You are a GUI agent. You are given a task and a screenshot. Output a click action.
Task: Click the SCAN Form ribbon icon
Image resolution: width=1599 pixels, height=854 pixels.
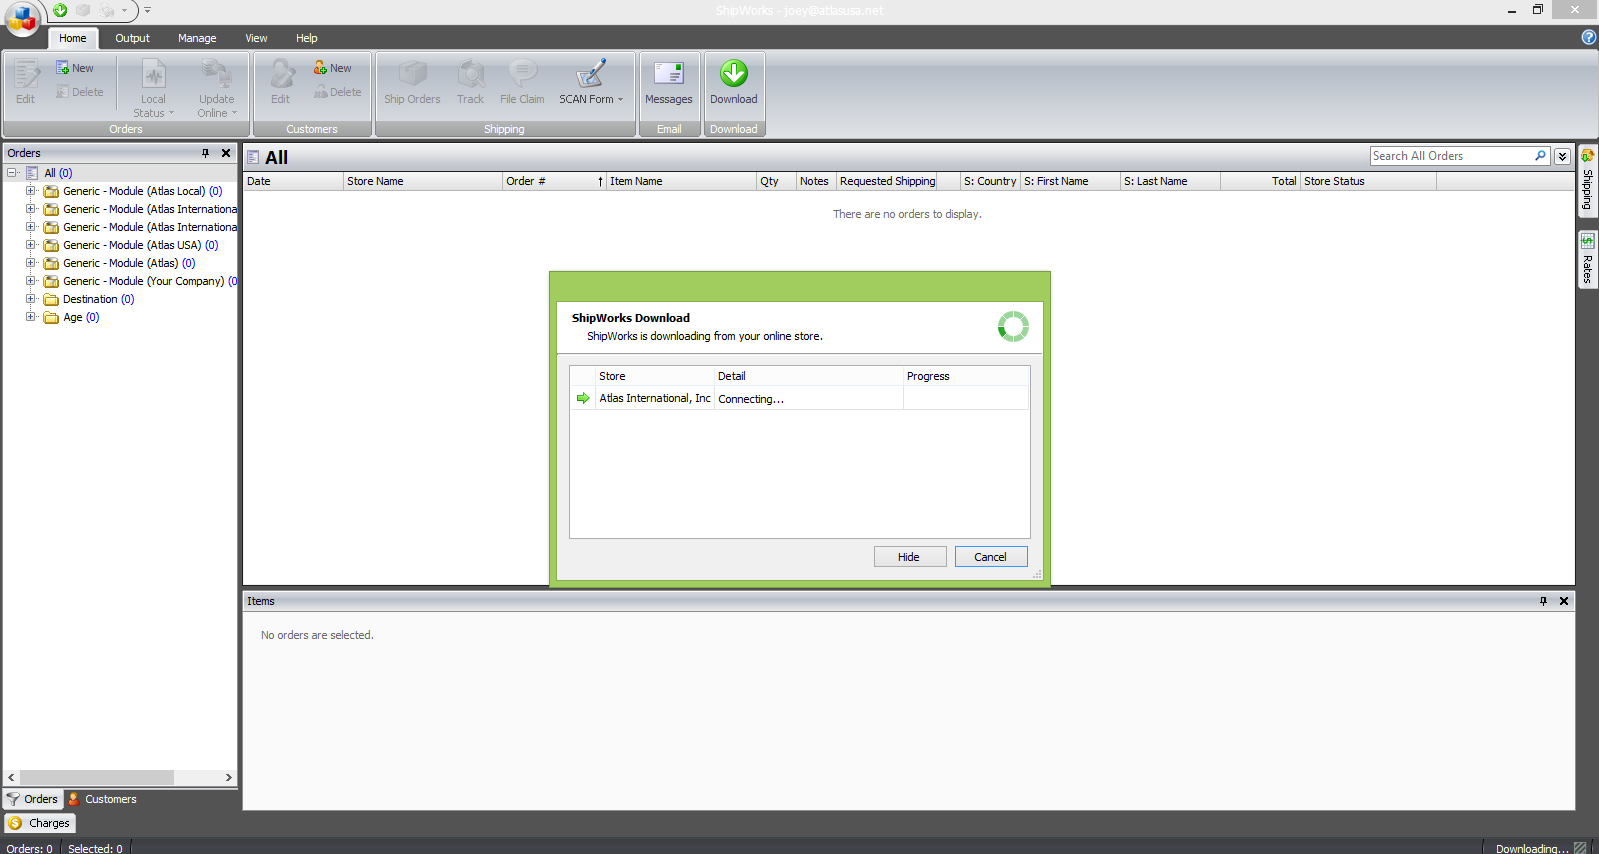click(x=591, y=83)
